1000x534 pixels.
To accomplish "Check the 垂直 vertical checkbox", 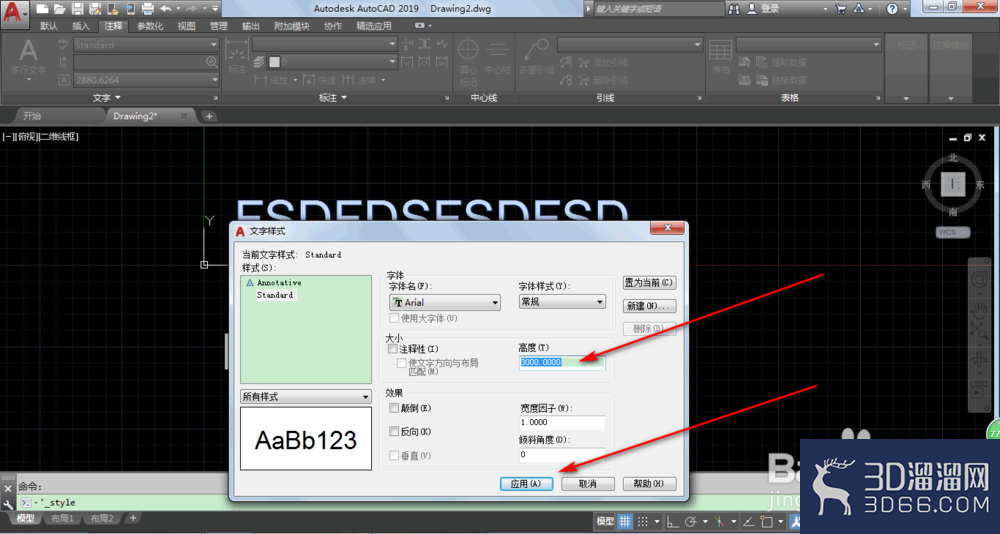I will 394,456.
